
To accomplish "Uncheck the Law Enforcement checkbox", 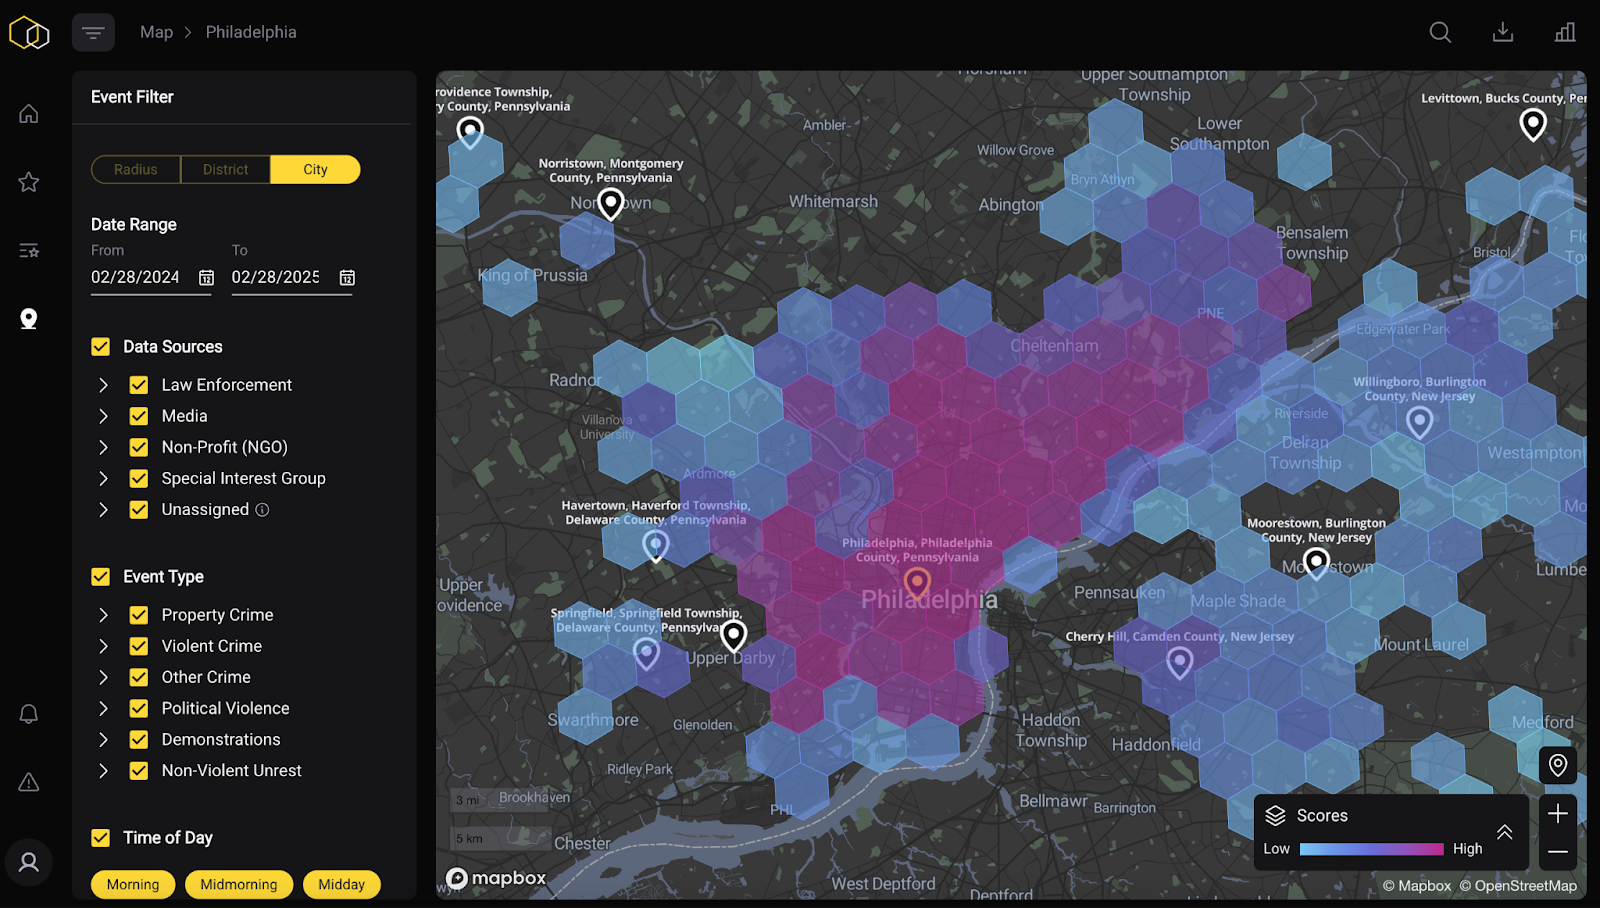I will pyautogui.click(x=139, y=385).
